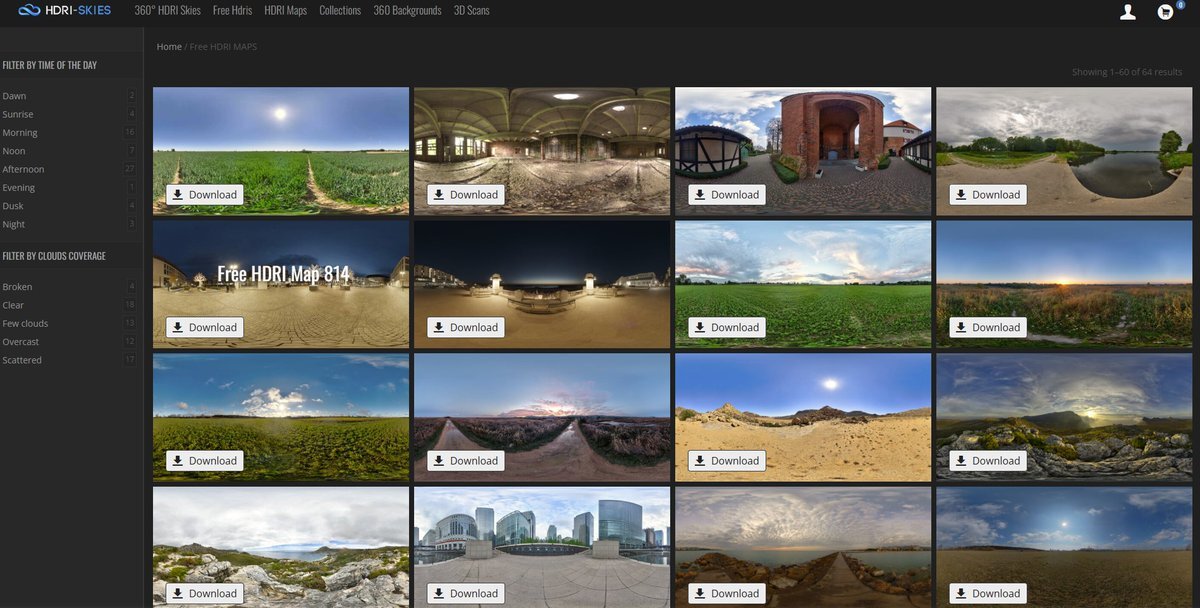Select the Overcast clouds filter
Viewport: 1200px width, 608px height.
tap(21, 342)
